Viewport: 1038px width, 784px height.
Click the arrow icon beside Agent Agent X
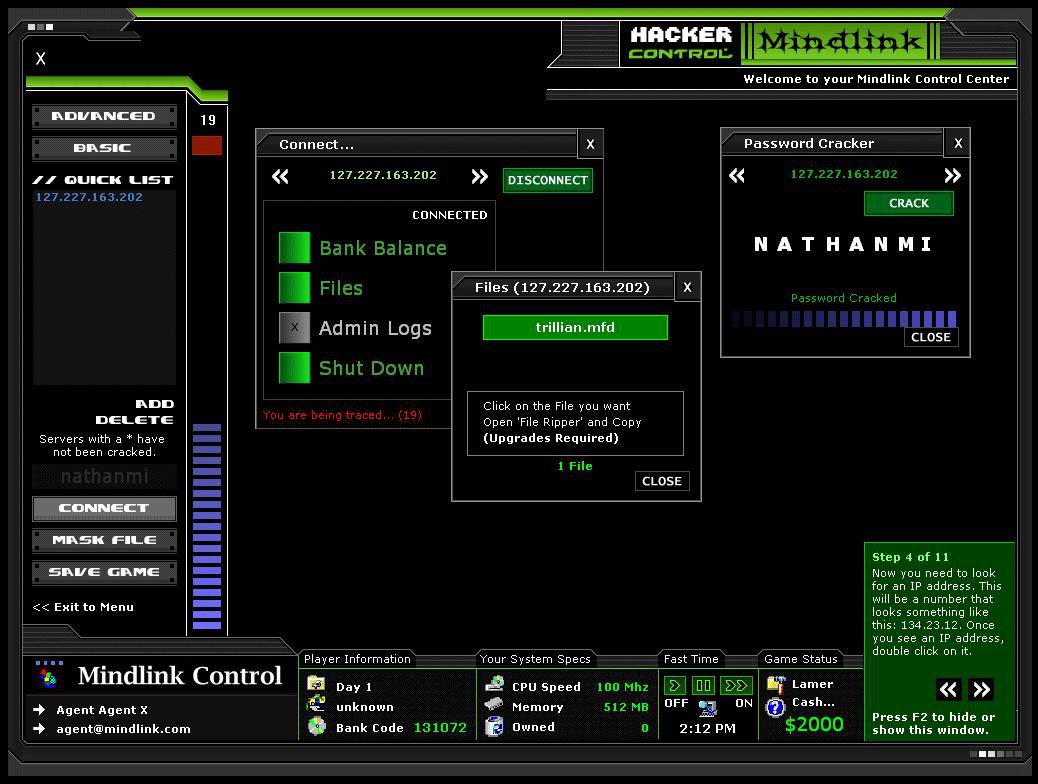tap(39, 709)
